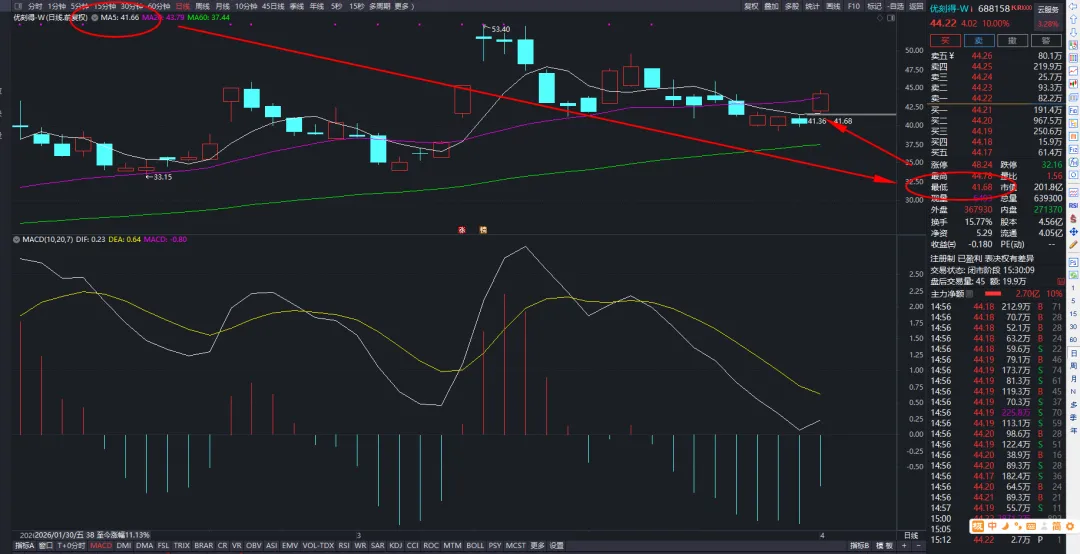The image size is (1080, 554).
Task: Select the MACD indicator tab
Action: [101, 545]
